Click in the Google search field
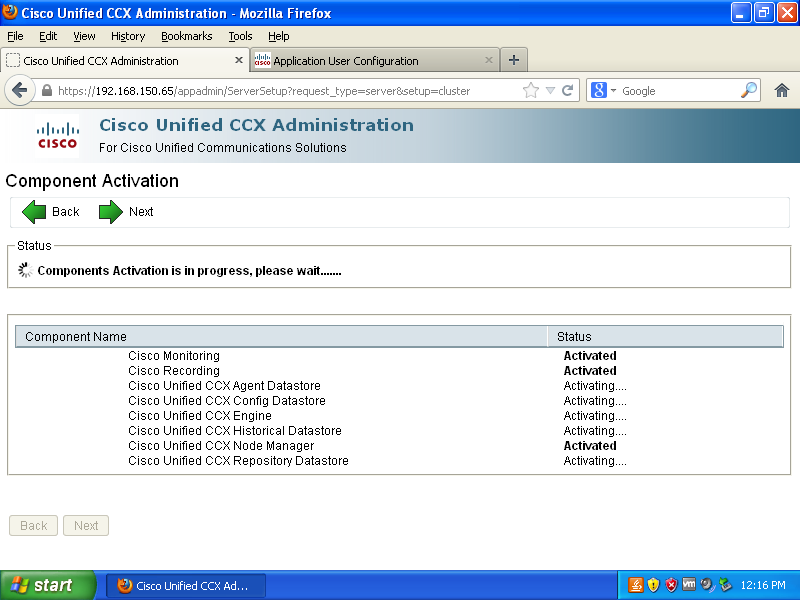800x600 pixels. pos(679,91)
